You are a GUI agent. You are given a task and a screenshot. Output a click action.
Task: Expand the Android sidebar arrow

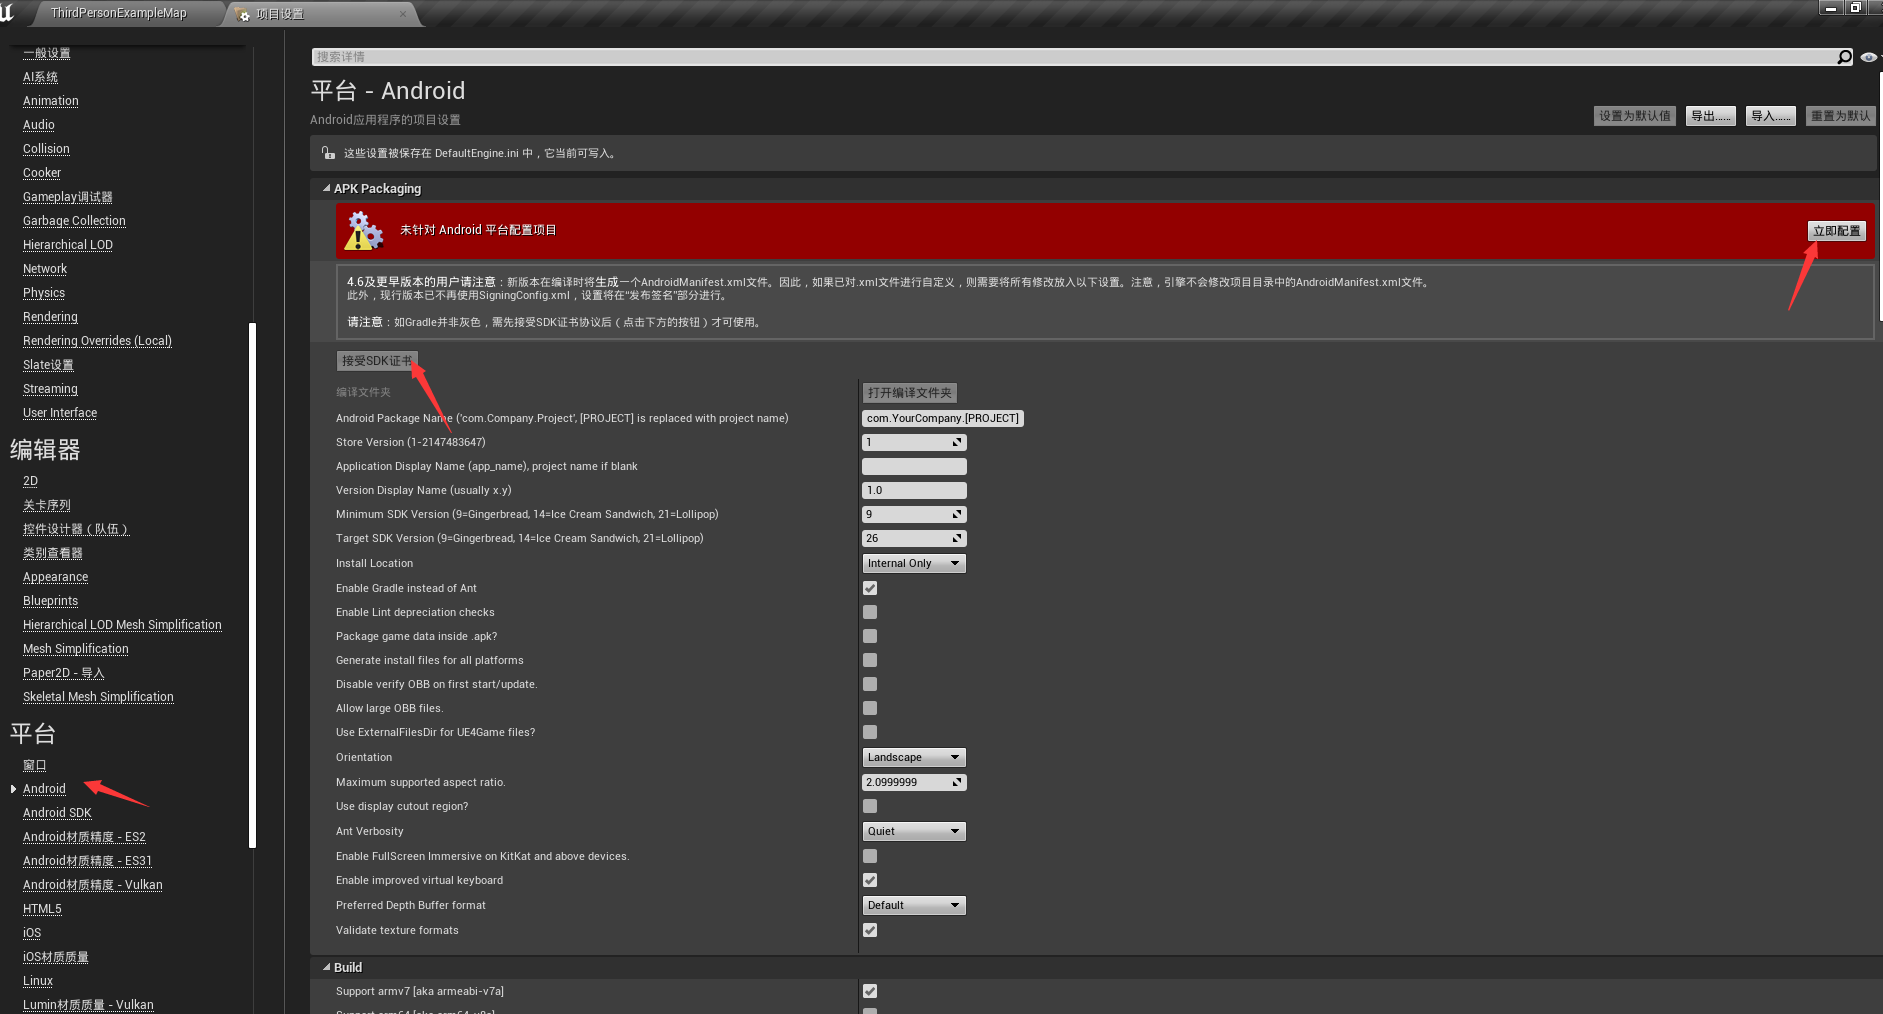pos(13,789)
